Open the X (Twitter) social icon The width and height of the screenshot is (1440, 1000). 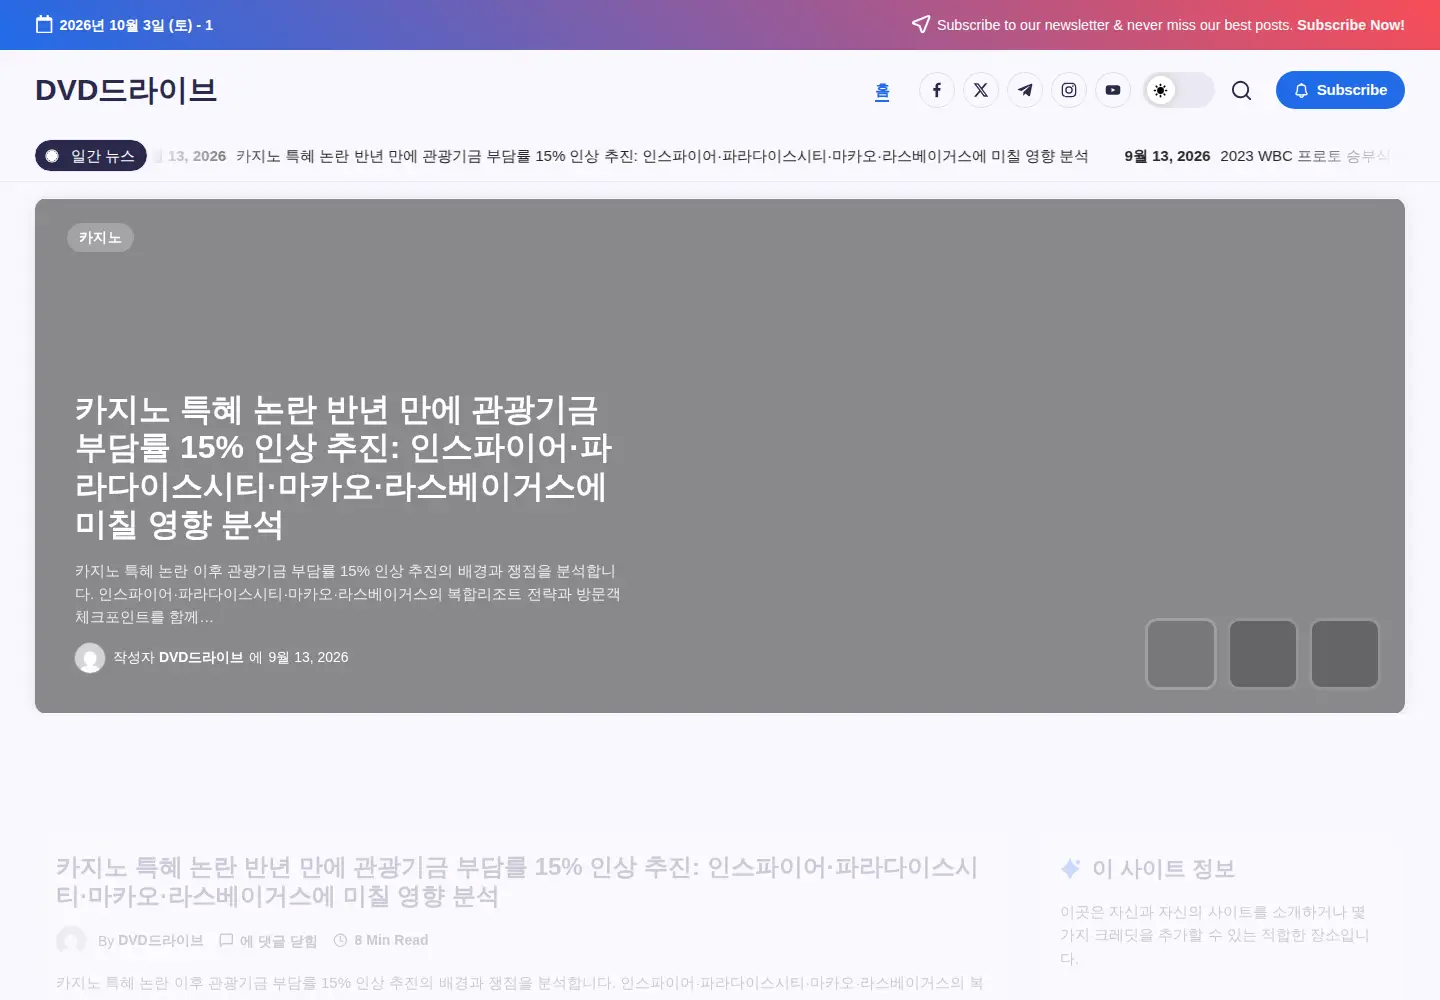(981, 90)
